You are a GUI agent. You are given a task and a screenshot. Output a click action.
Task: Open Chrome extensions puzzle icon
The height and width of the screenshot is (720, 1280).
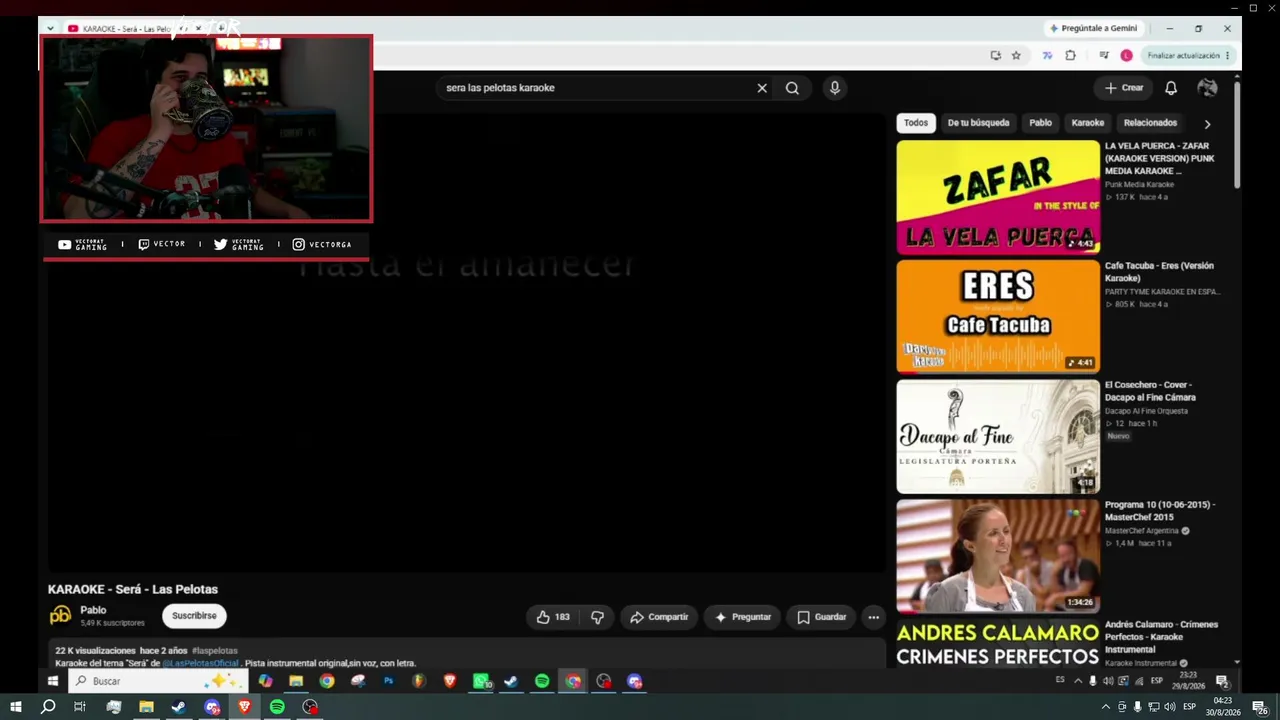click(x=1070, y=56)
